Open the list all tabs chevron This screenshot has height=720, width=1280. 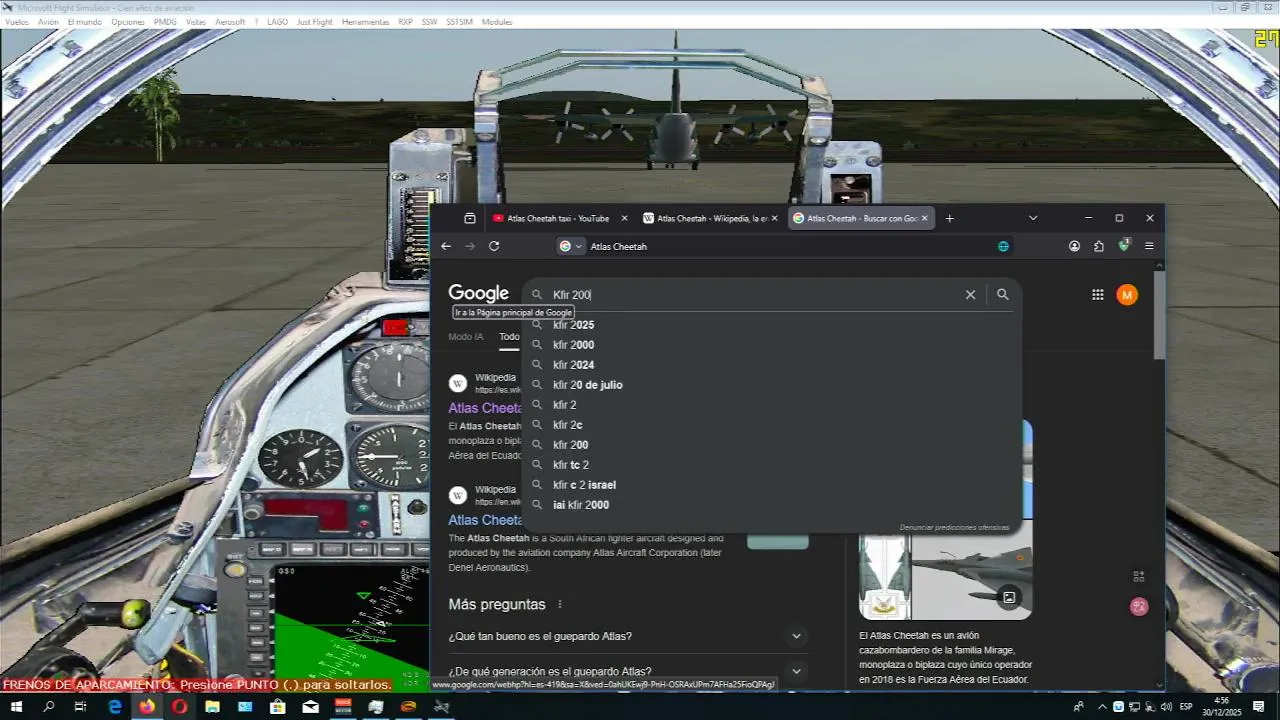(1033, 218)
